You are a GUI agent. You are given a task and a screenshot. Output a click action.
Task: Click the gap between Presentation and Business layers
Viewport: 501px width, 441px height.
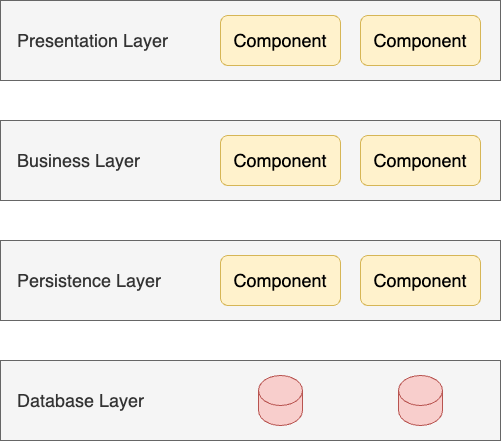coord(250,100)
